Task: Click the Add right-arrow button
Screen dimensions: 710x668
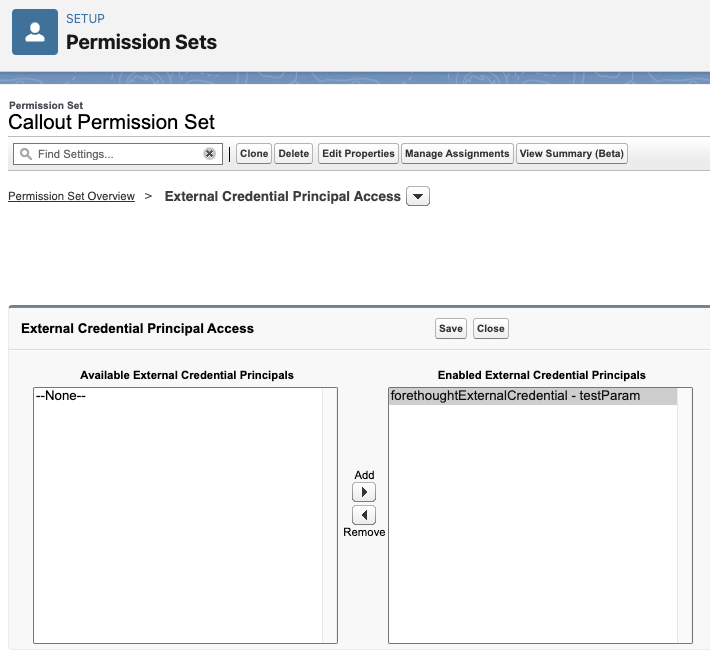Action: coord(364,492)
